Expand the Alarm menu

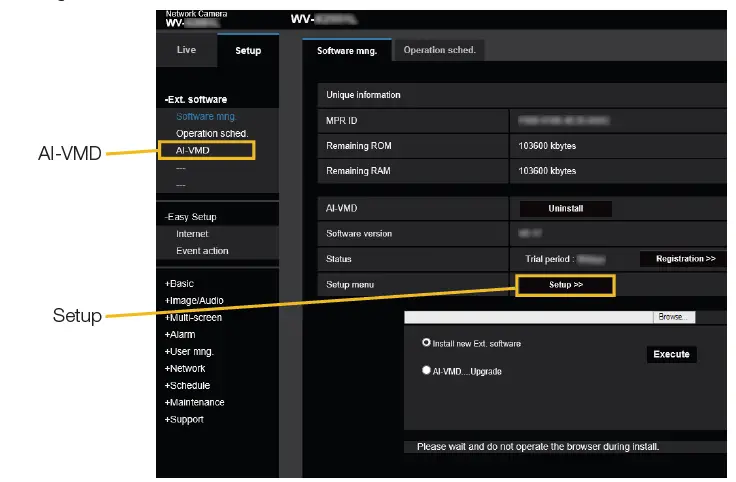tap(180, 335)
